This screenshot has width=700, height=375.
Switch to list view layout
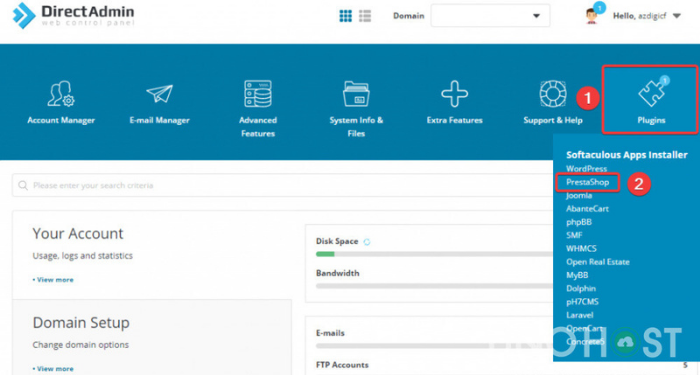coord(365,16)
